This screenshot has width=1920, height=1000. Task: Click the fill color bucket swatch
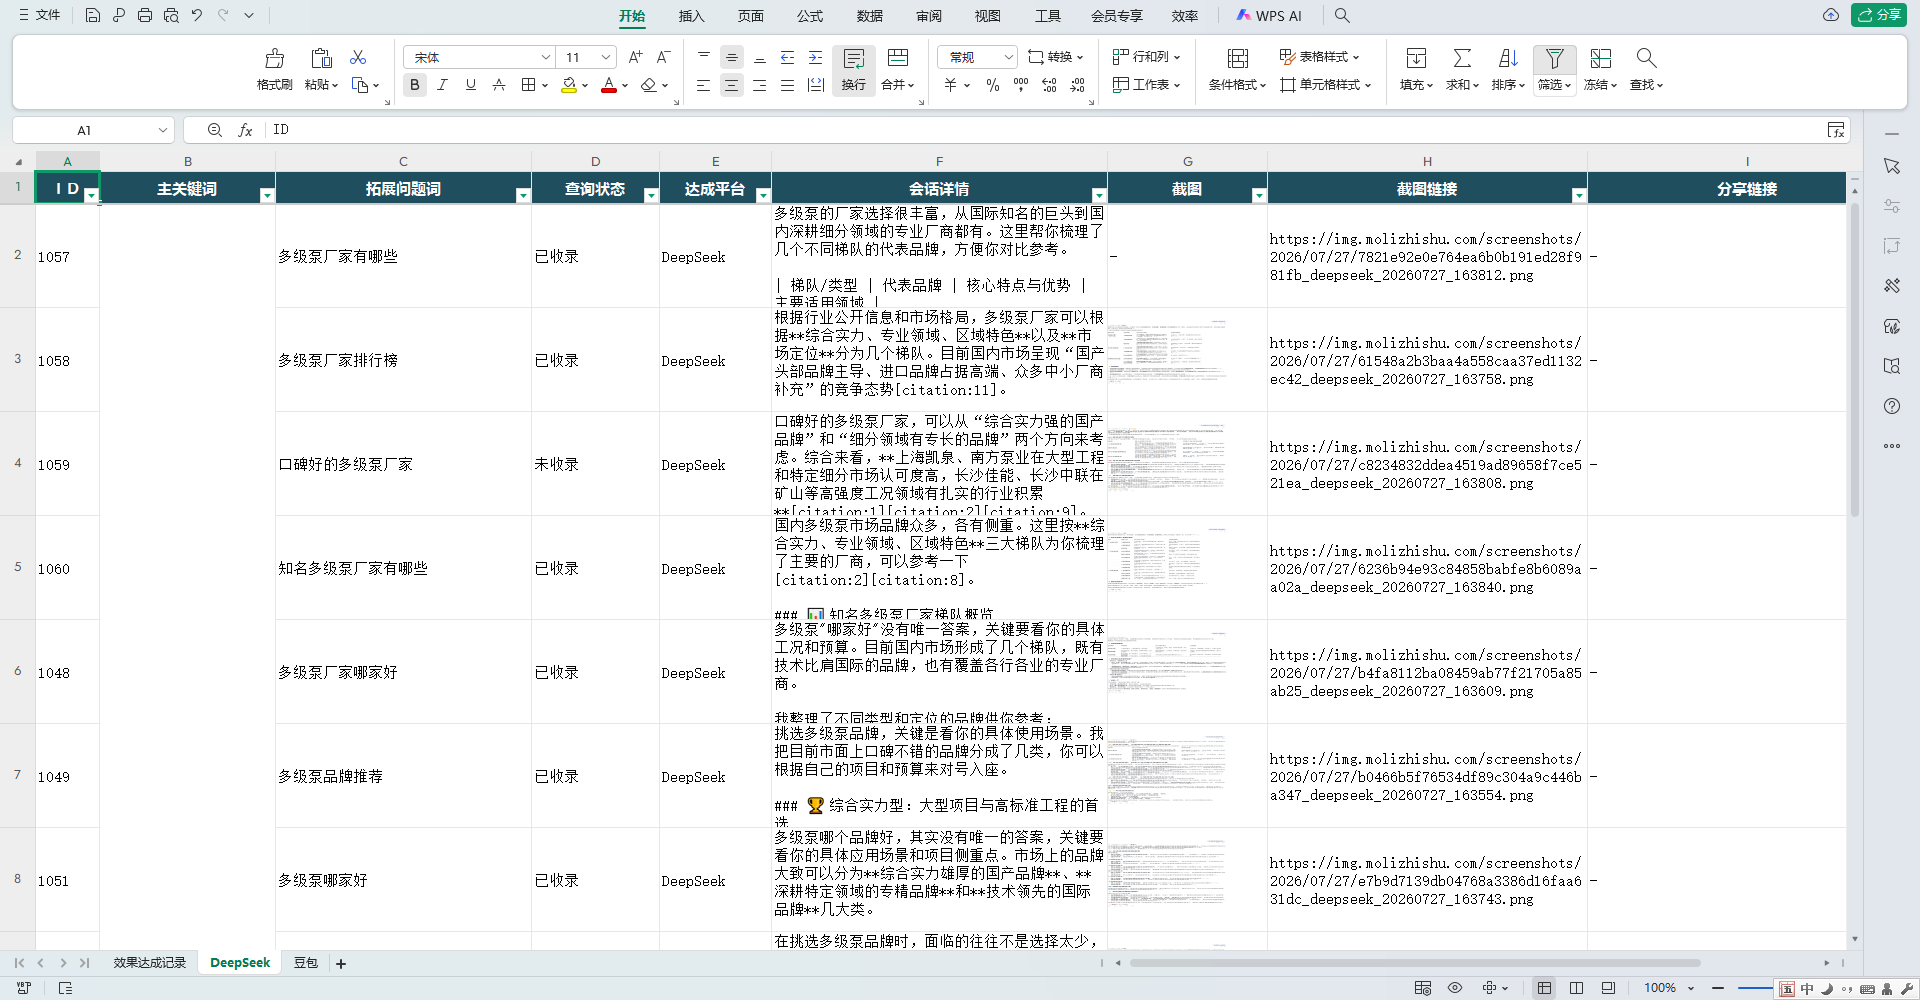click(x=568, y=85)
